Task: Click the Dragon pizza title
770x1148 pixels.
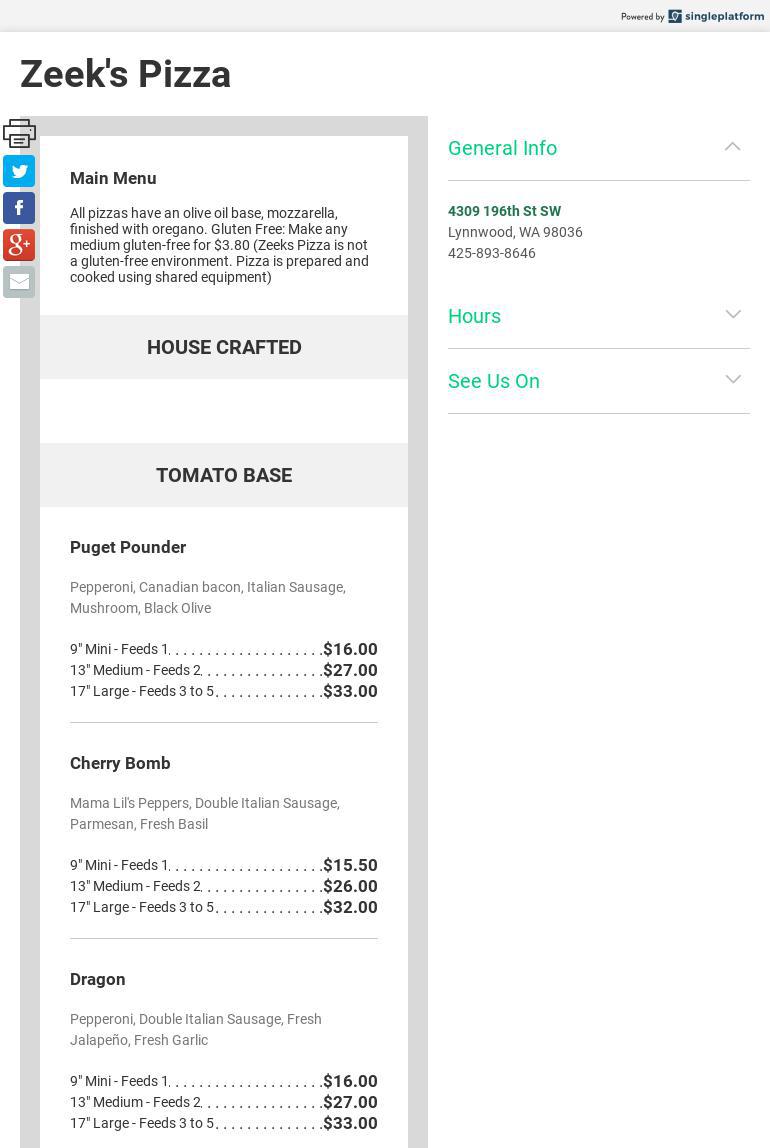Action: (98, 979)
